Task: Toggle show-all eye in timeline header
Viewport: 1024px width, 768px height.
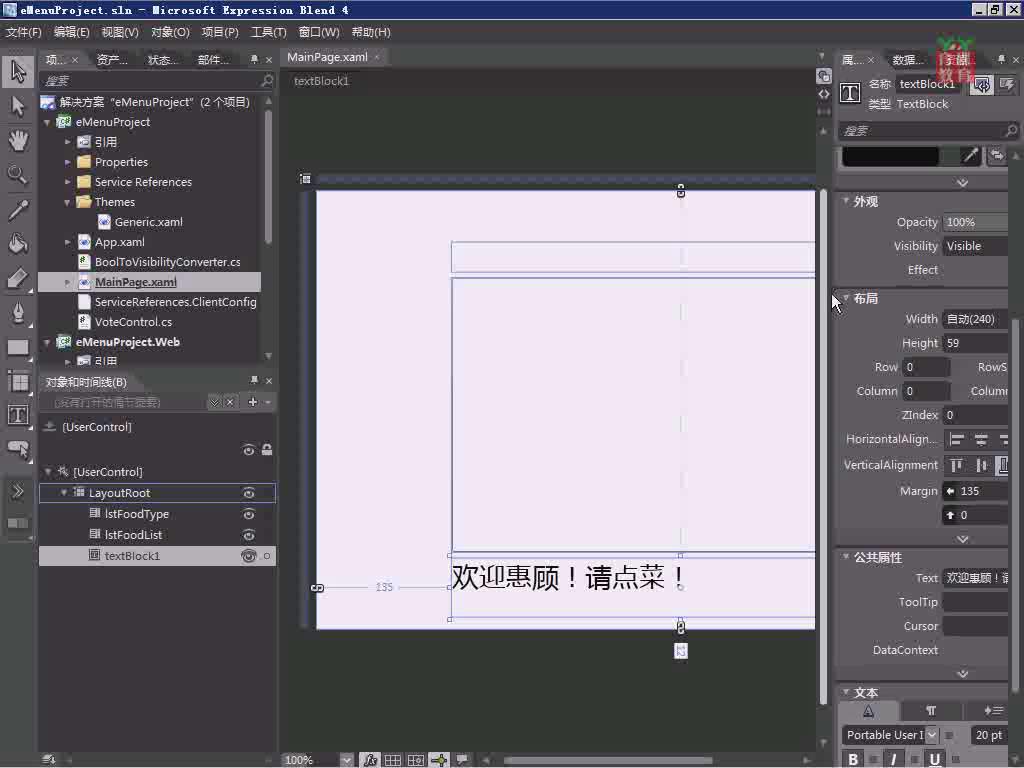Action: 249,450
